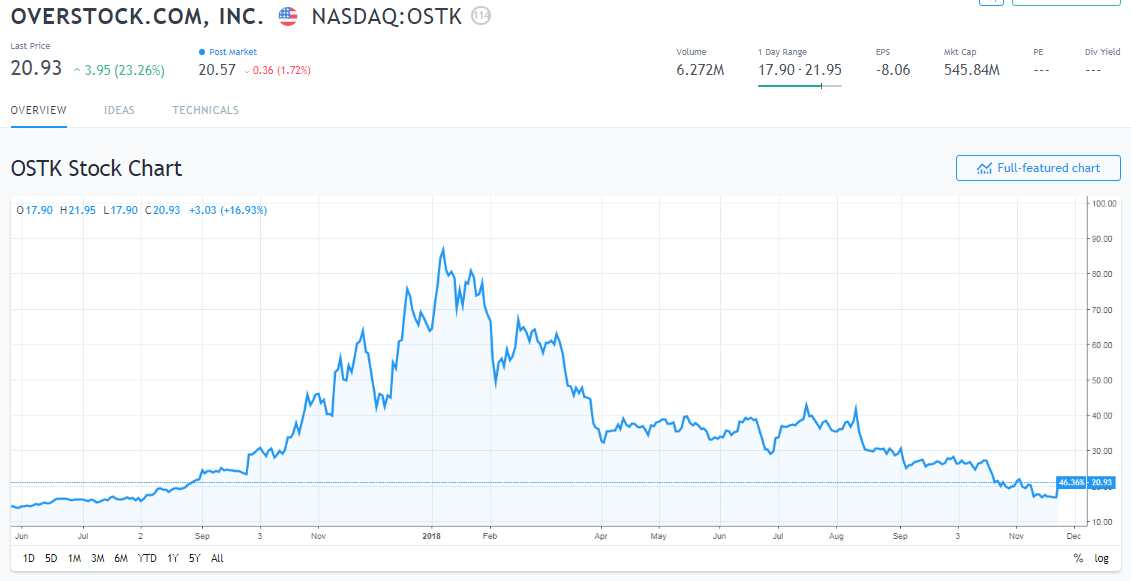Toggle percent scale on the chart

coord(1078,558)
